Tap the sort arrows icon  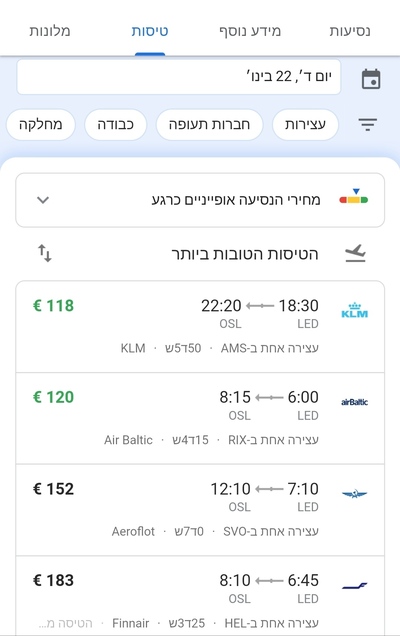point(45,253)
